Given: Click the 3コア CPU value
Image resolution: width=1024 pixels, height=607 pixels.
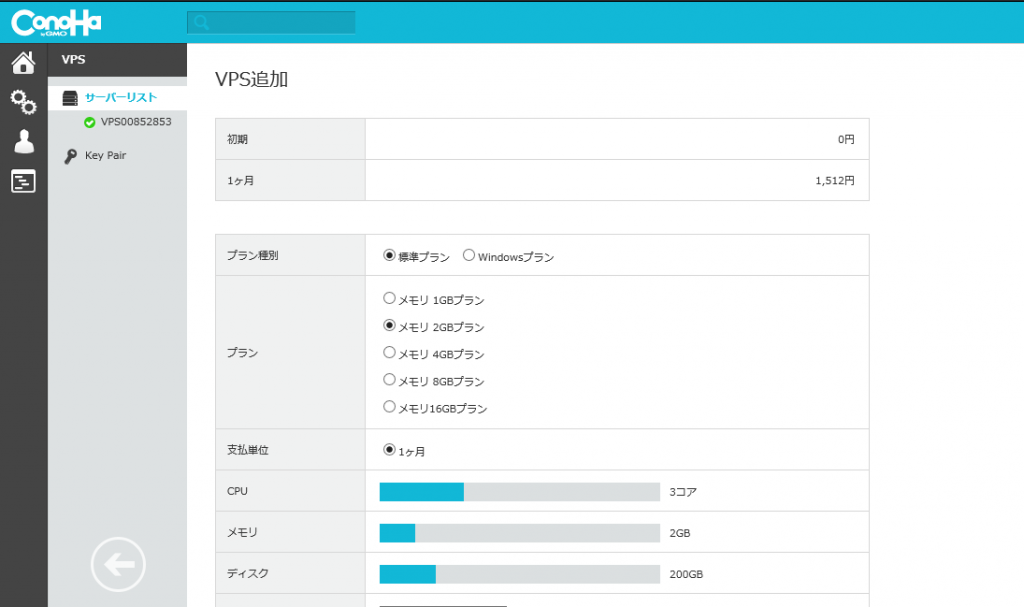Looking at the screenshot, I should point(683,492).
